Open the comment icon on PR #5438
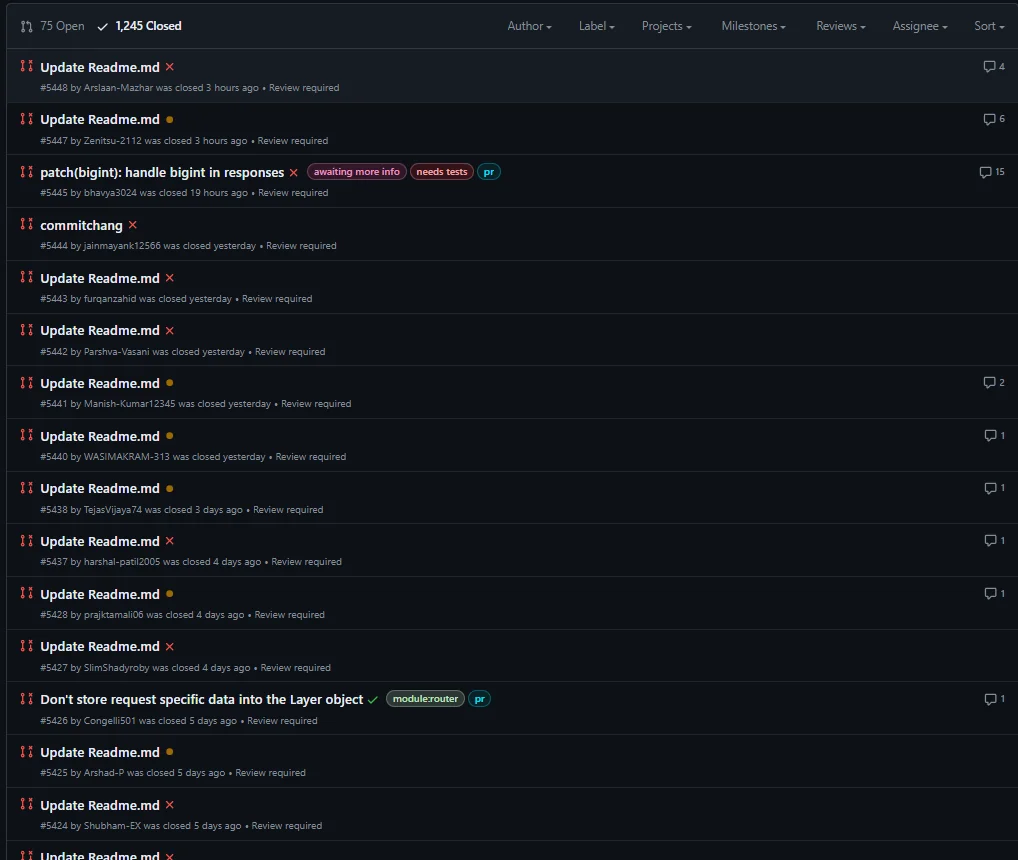 coord(995,488)
